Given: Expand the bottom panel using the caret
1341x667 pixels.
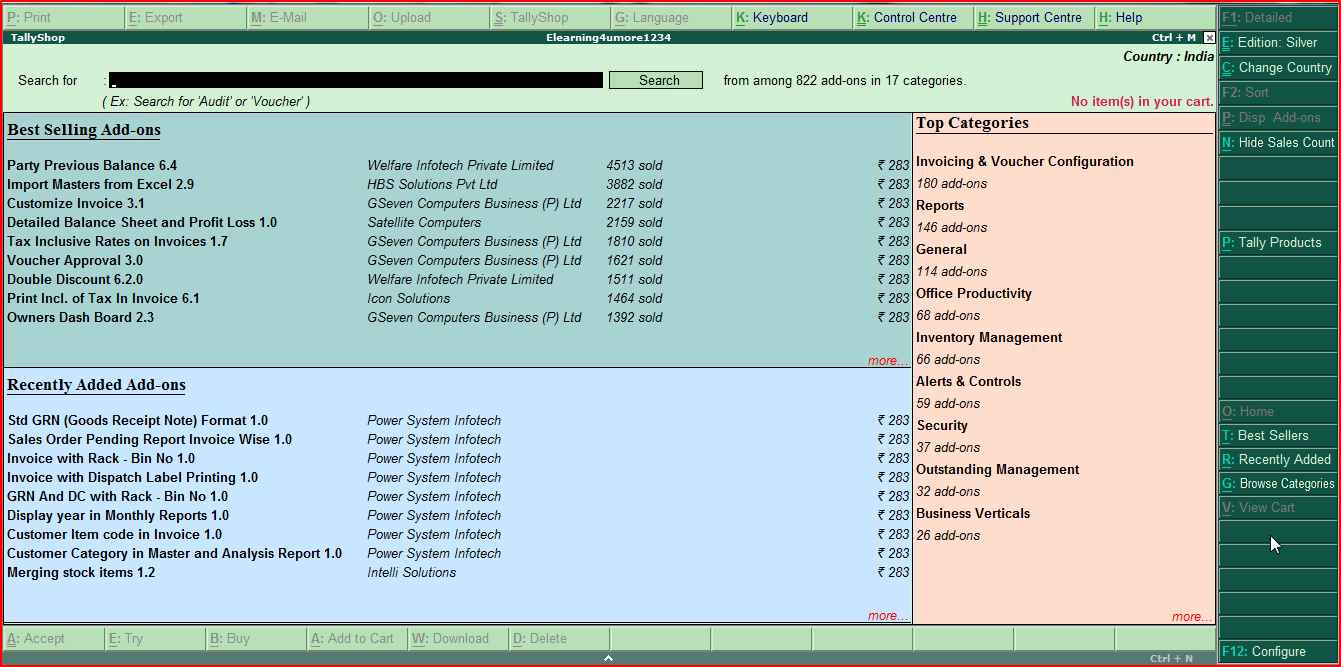Looking at the screenshot, I should 608,659.
